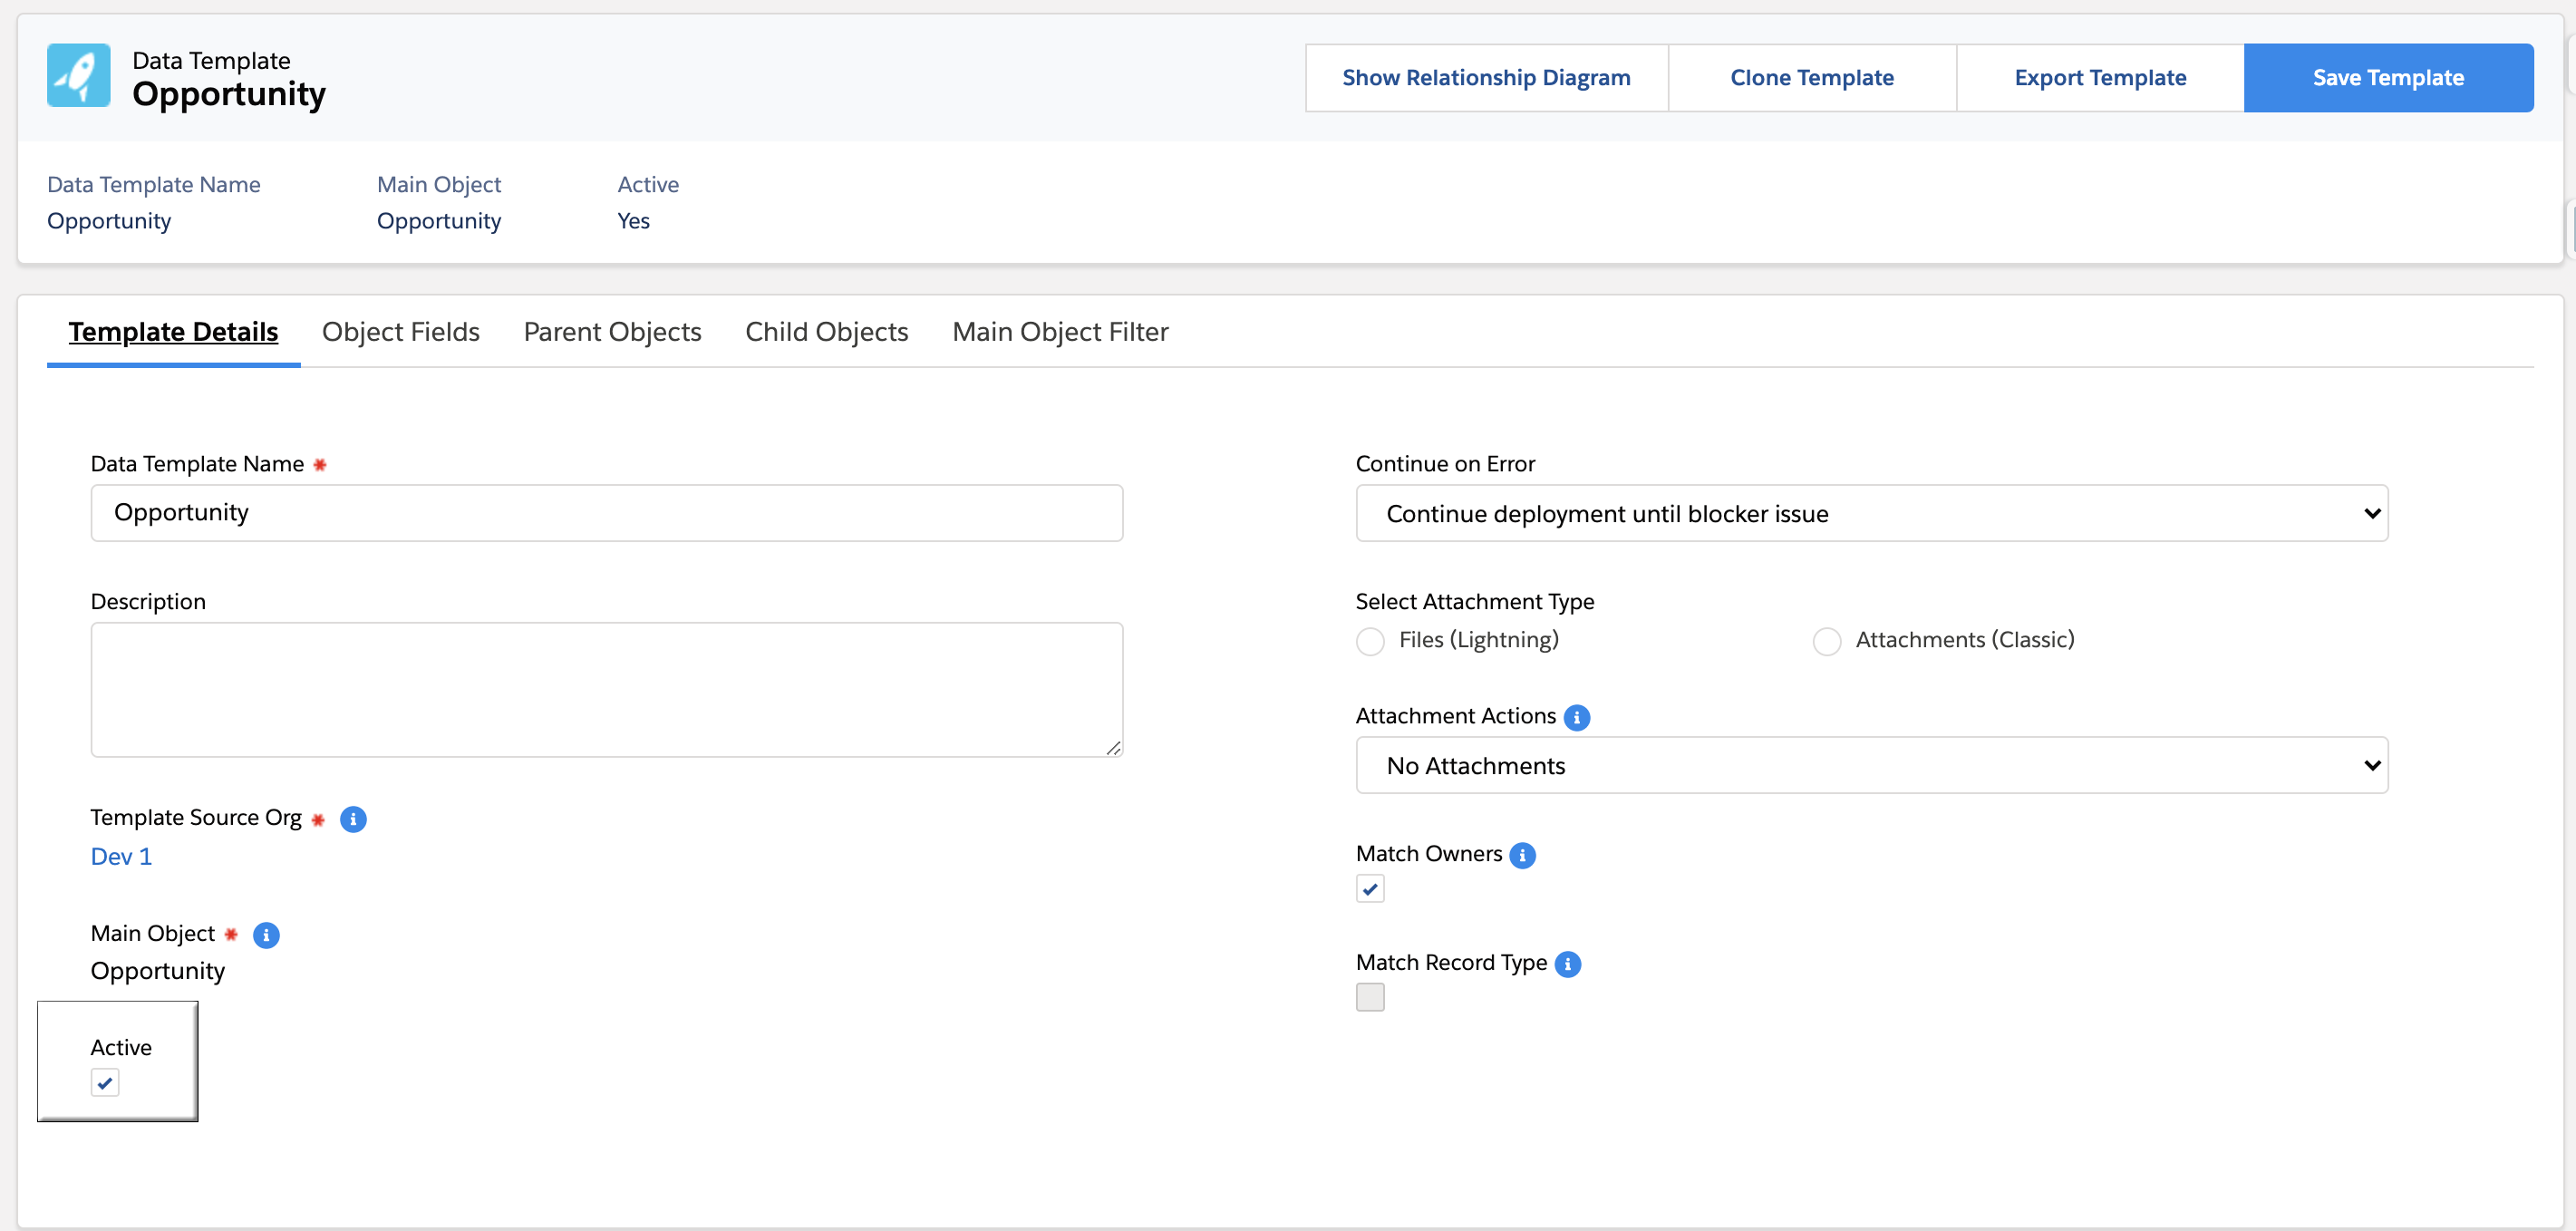Click the header Main Object value Opportunity
The width and height of the screenshot is (2576, 1231).
click(439, 221)
